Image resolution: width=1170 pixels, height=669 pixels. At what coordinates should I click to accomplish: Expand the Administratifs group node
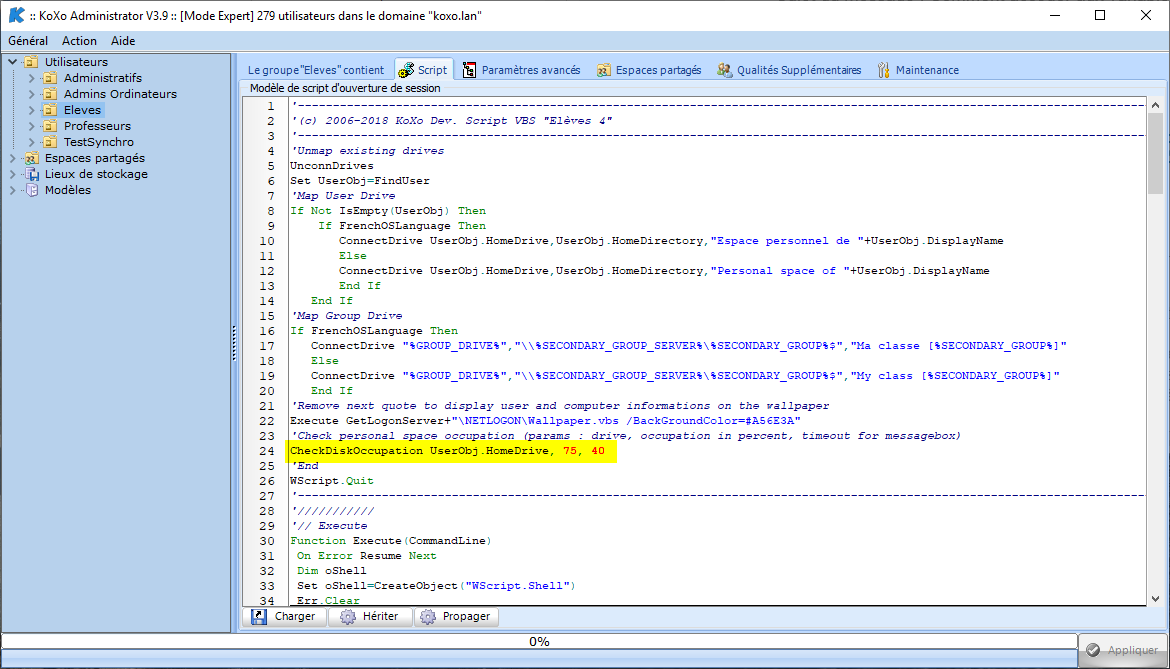(31, 78)
